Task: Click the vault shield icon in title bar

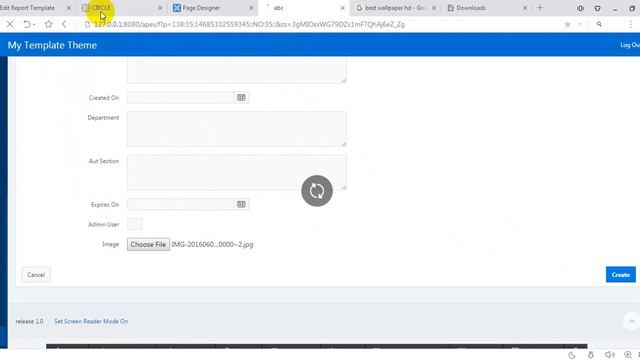Action: pyautogui.click(x=597, y=8)
